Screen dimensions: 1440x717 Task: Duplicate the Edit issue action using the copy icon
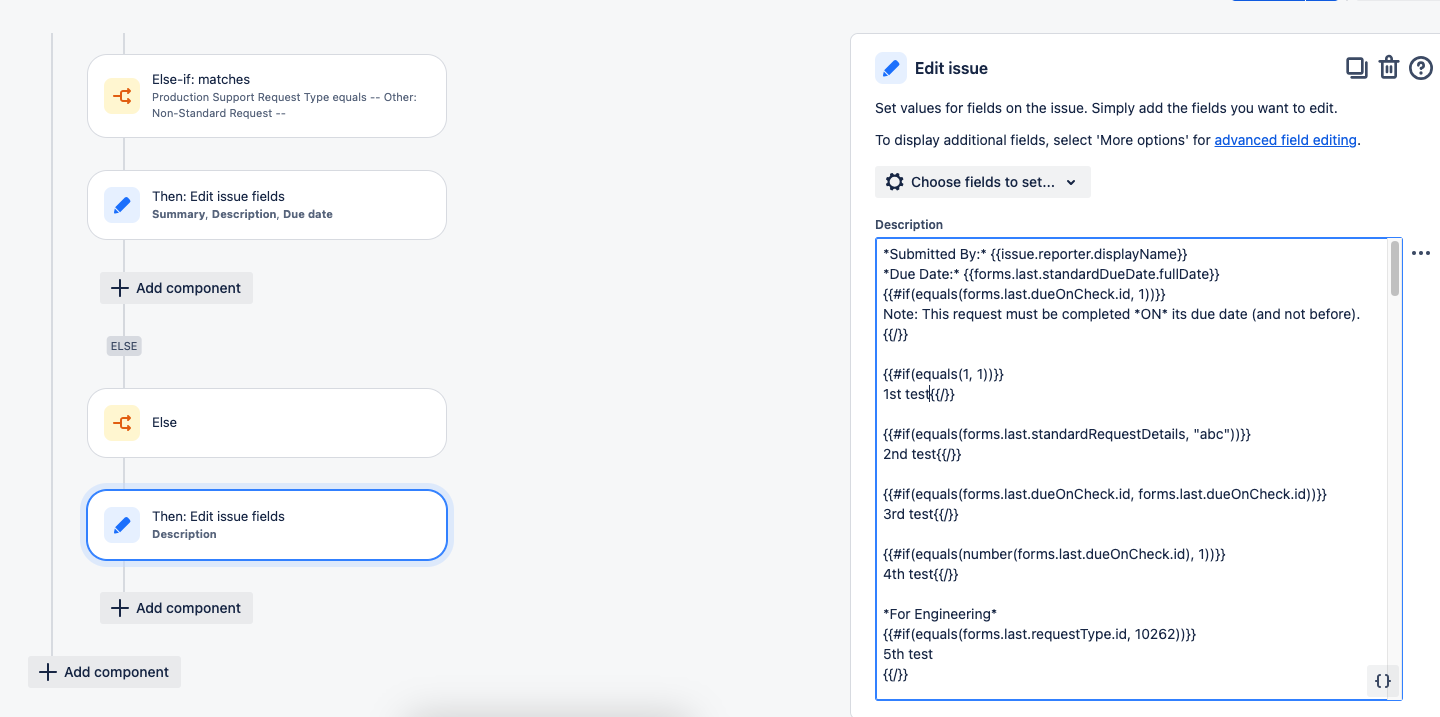(x=1356, y=68)
